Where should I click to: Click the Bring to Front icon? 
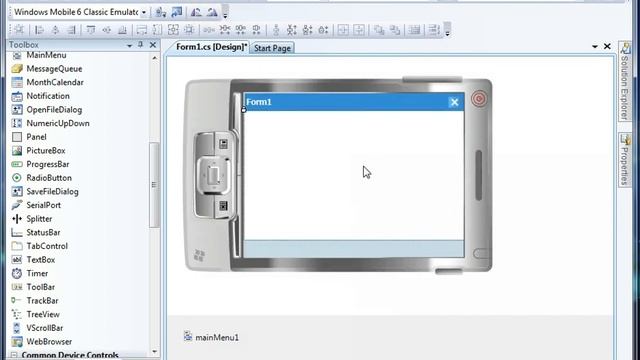pos(379,30)
